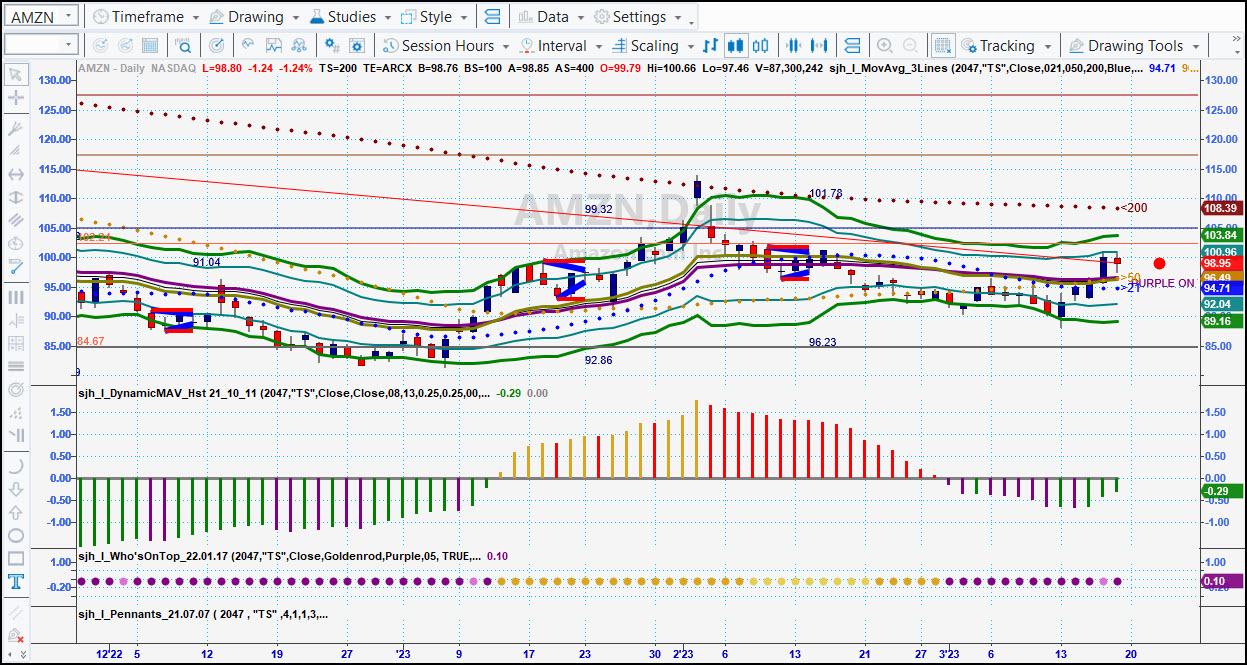
Task: Select the down arrow marker tool
Action: 15,489
